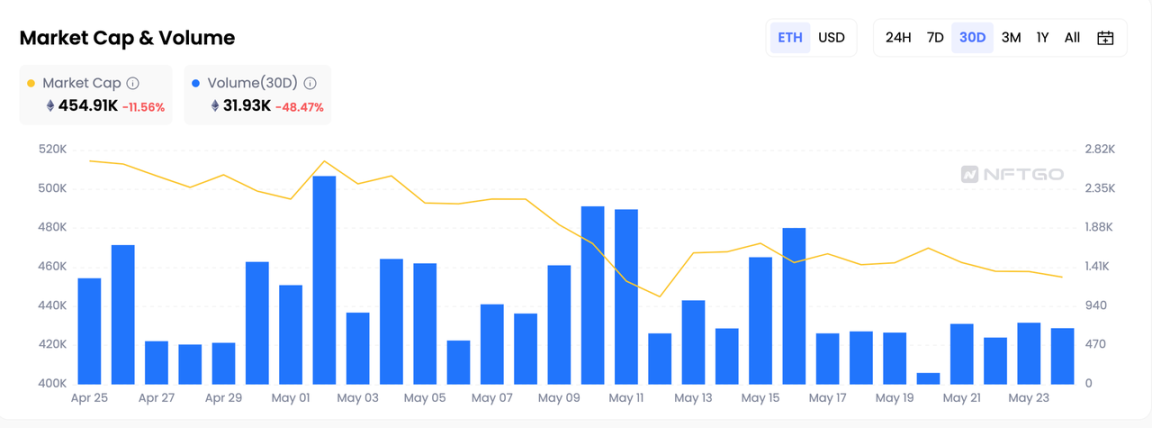Toggle the Volume(30D) series legend
Viewport: 1152px width, 428px height.
(246, 84)
